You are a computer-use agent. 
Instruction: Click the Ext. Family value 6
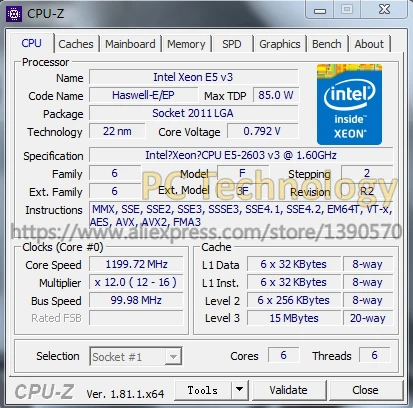115,191
